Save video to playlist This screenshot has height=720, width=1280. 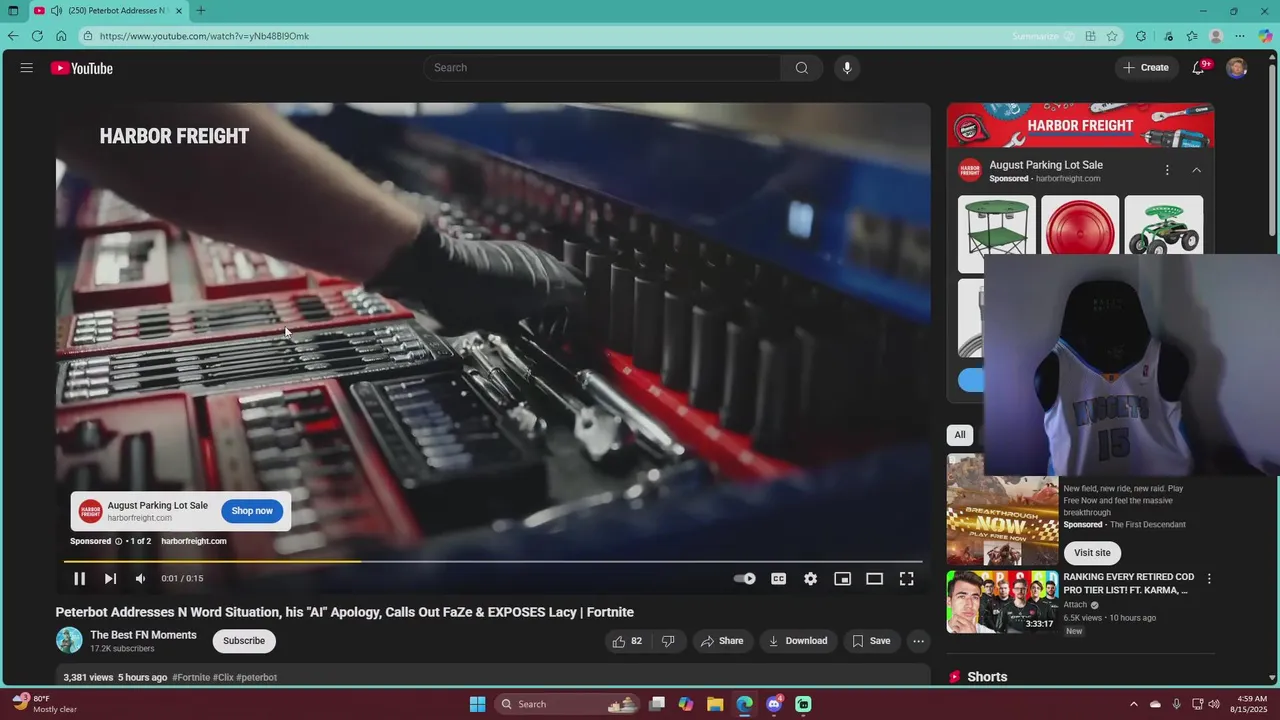point(871,641)
